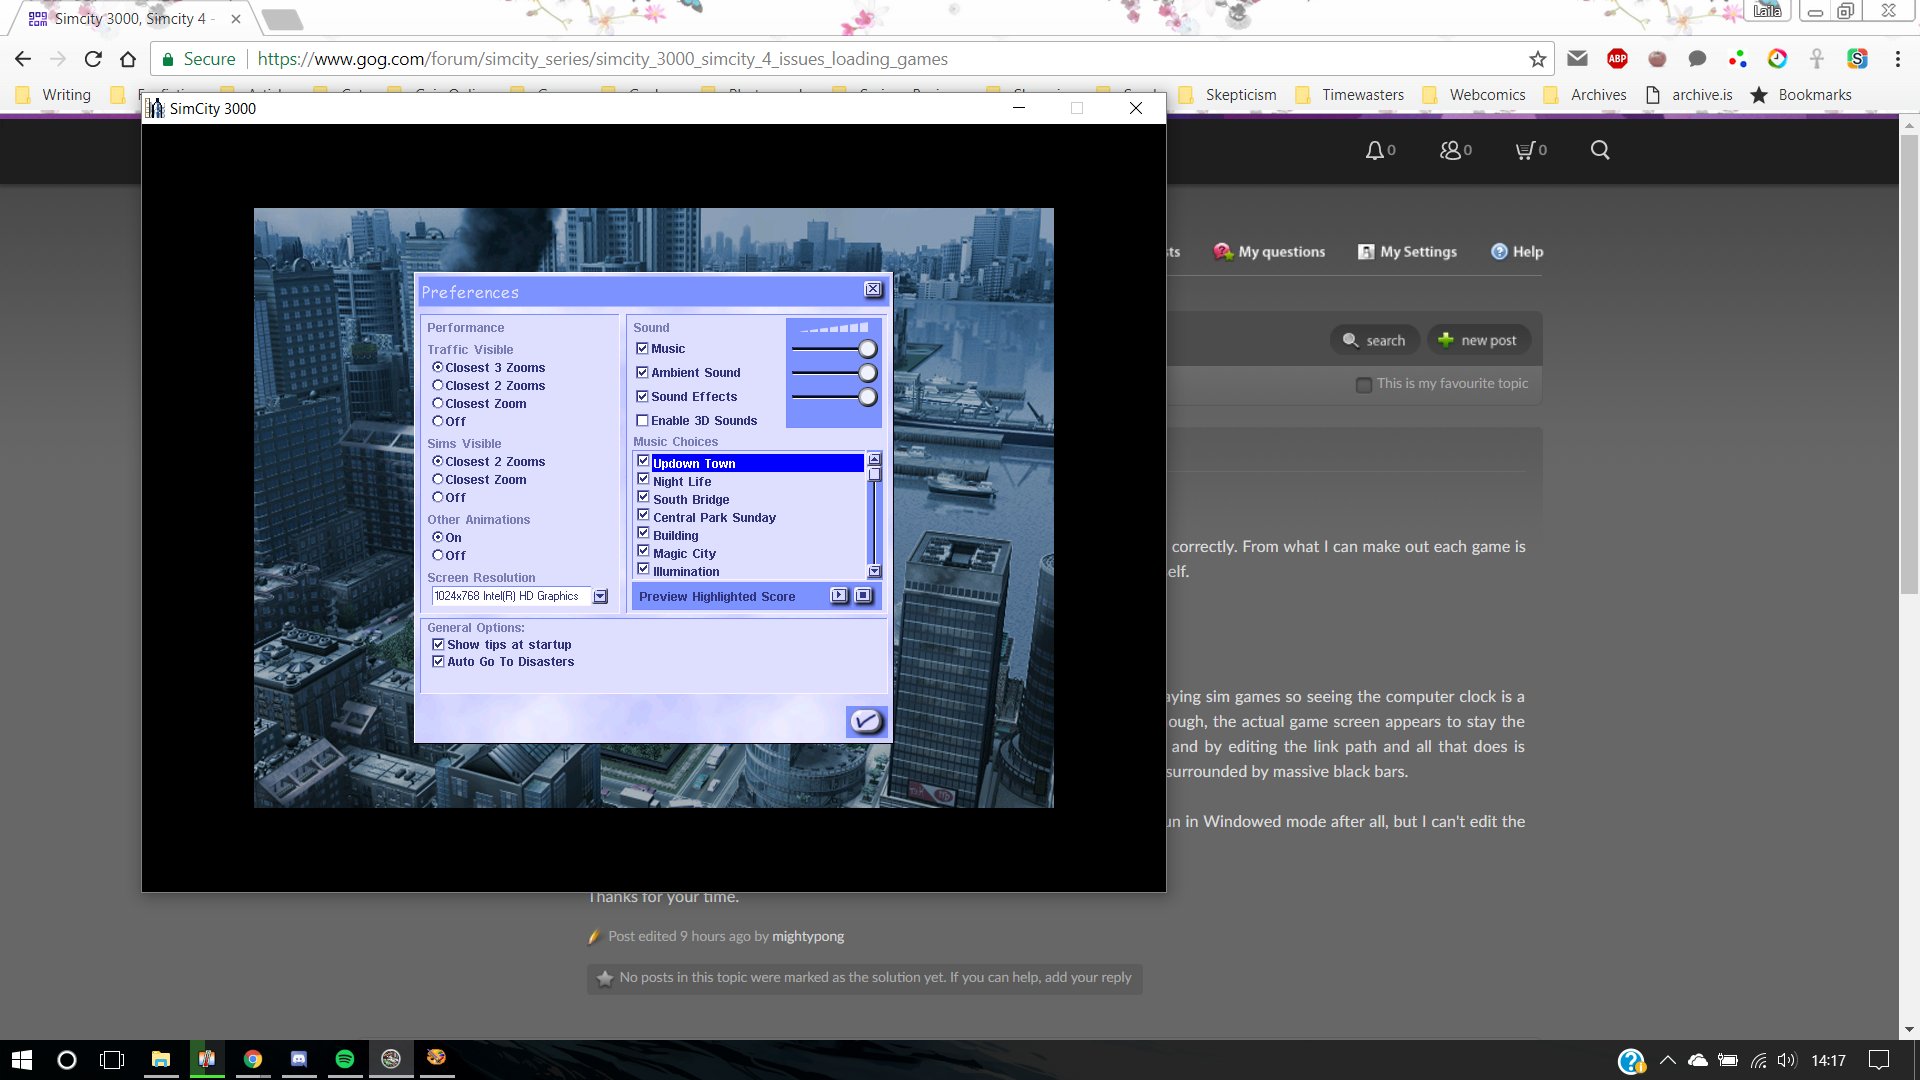This screenshot has height=1080, width=1920.
Task: Adjust the Sound Effects volume slider knob
Action: 868,397
